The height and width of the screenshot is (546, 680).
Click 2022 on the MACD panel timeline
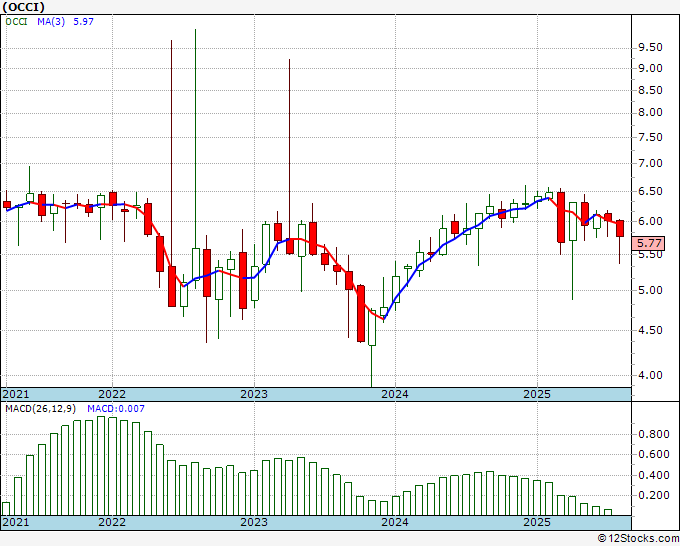112,522
